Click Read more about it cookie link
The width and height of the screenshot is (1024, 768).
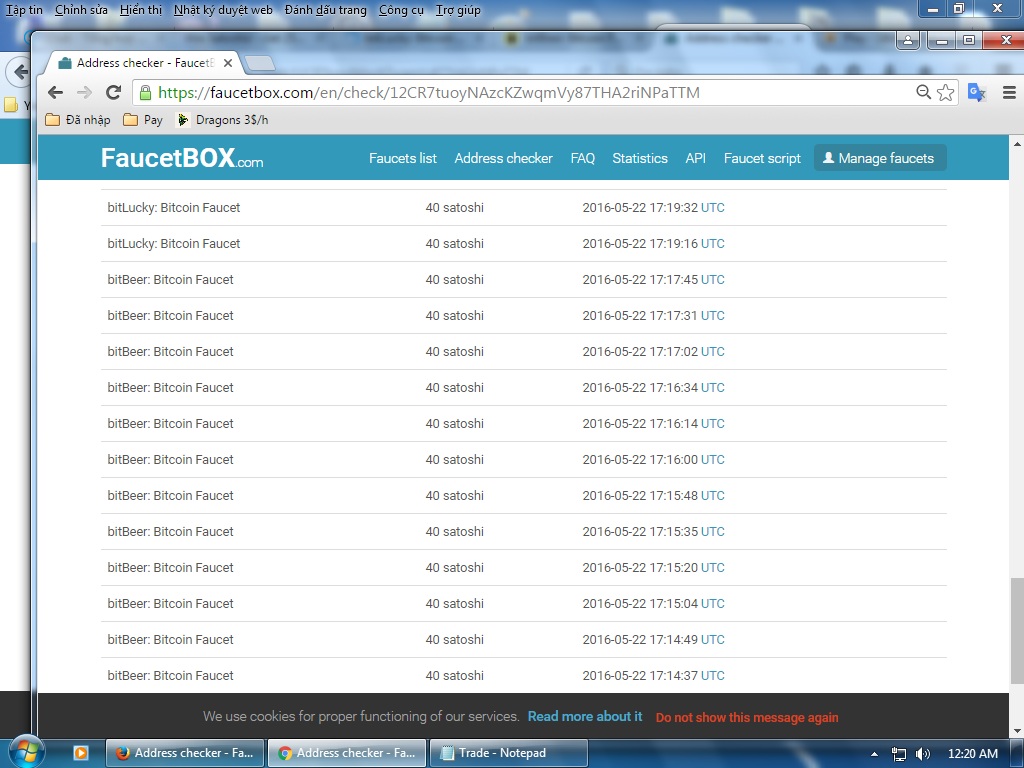(x=585, y=717)
